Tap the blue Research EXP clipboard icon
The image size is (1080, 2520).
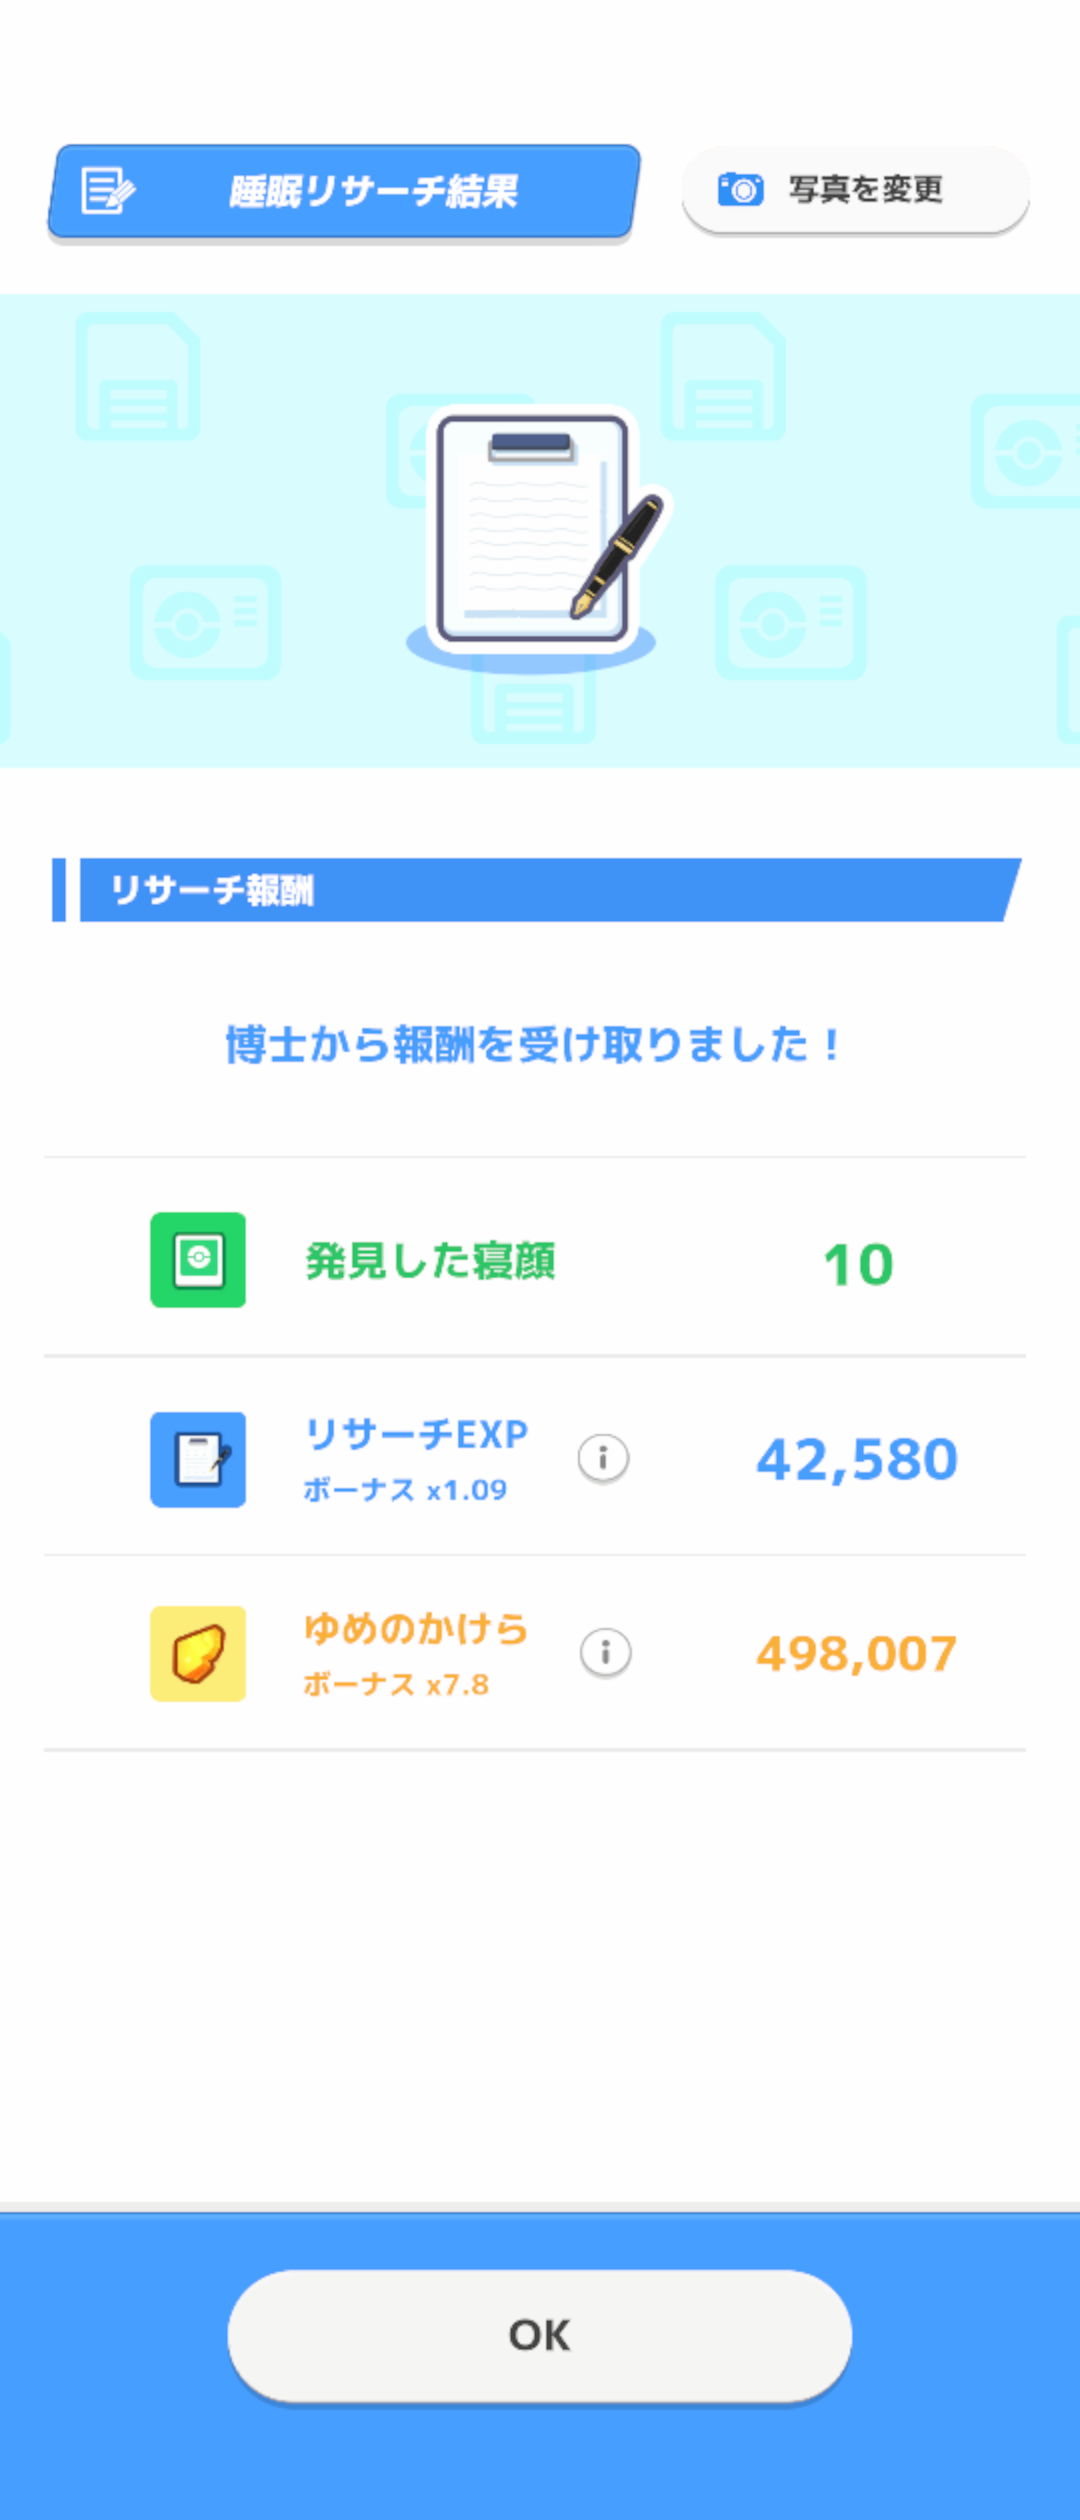pos(198,1459)
